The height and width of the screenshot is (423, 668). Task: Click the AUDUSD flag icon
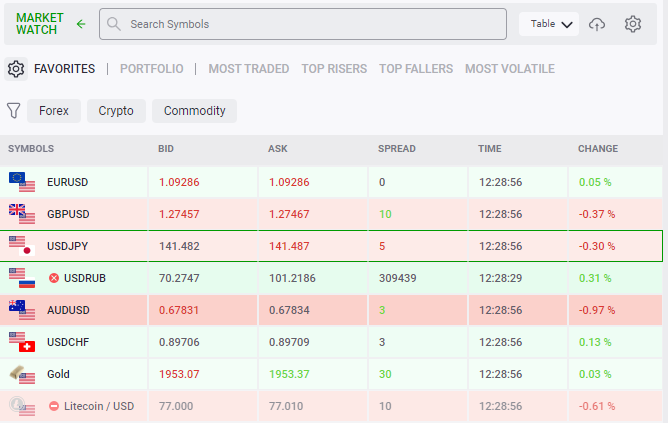click(22, 310)
